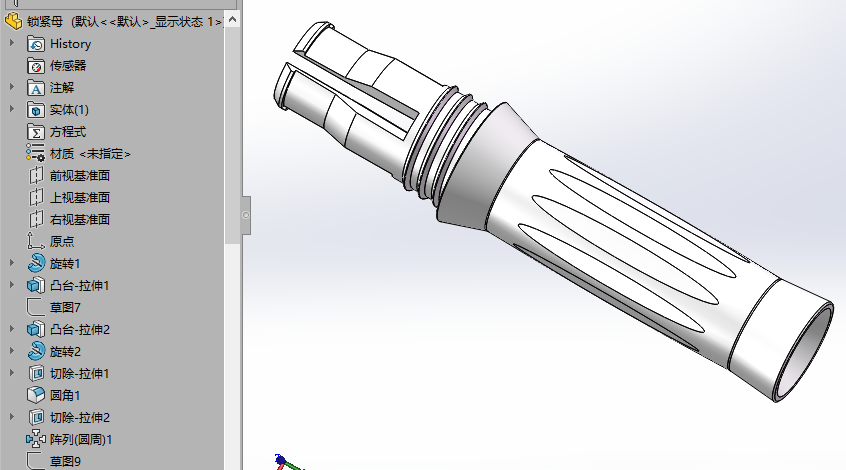
Task: Click the 草图7 sketch icon
Action: 36,308
